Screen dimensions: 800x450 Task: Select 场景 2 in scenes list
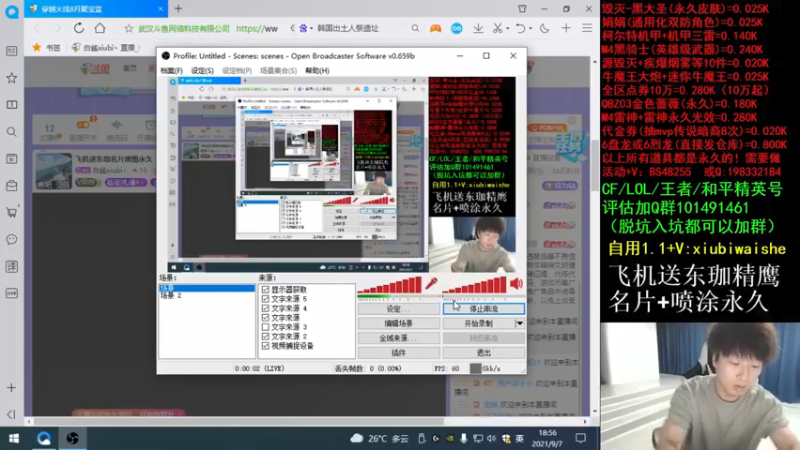coord(171,295)
